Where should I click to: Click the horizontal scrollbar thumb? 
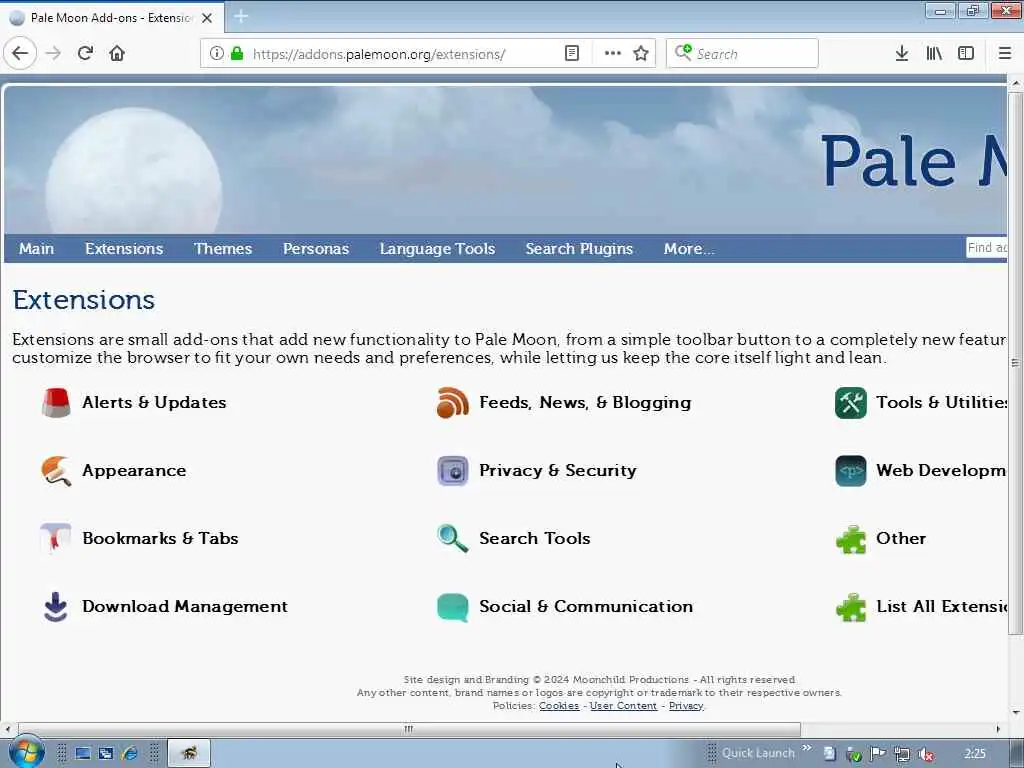(x=409, y=729)
